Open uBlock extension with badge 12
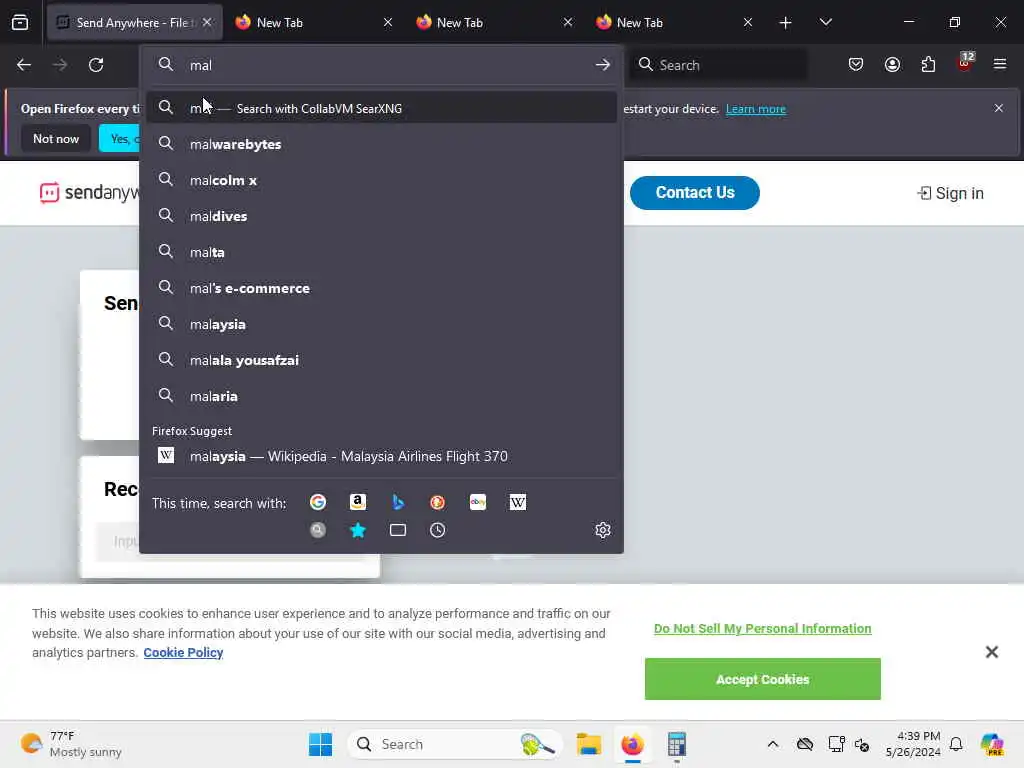This screenshot has width=1024, height=768. [x=965, y=63]
